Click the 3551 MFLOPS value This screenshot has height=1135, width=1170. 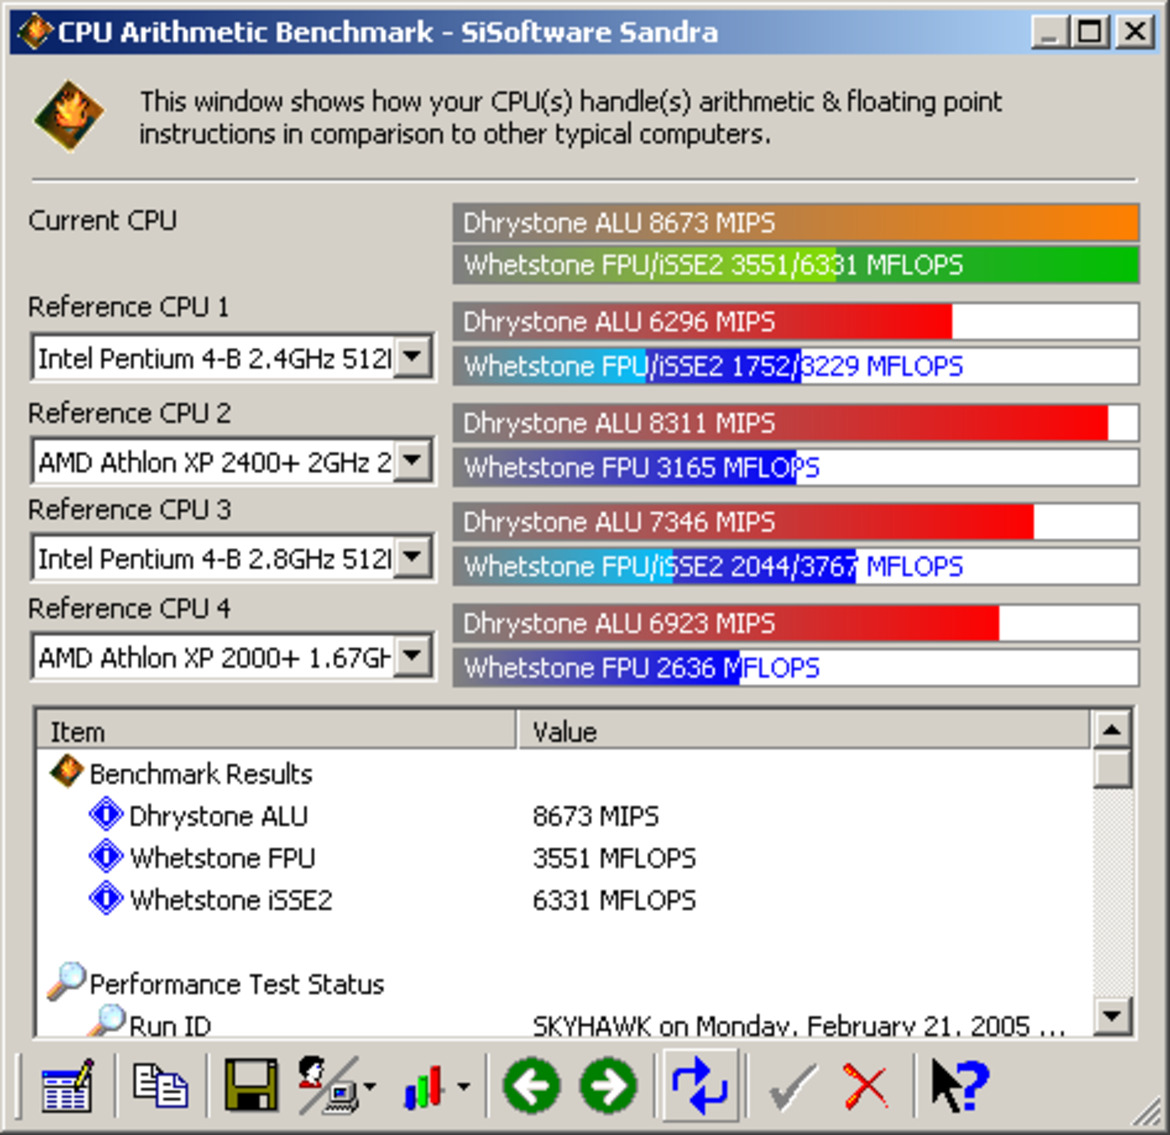tap(613, 857)
